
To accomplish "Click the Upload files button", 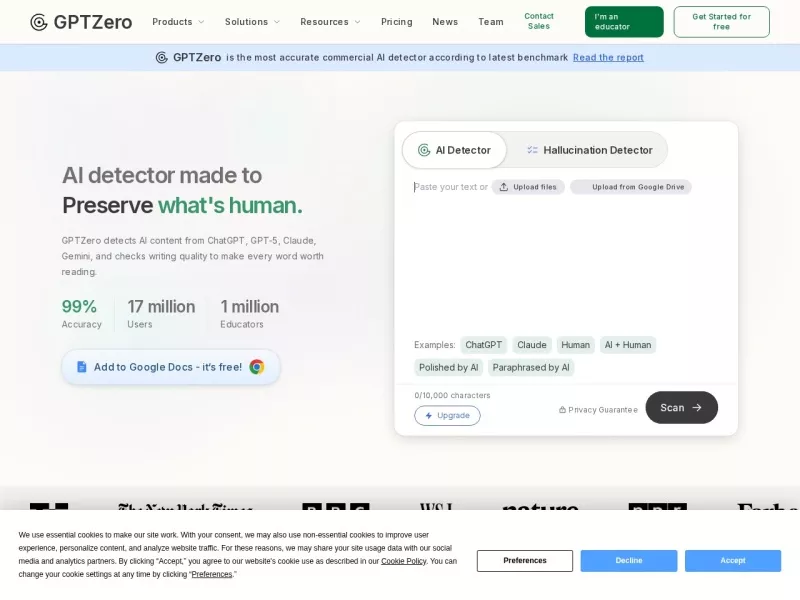I will (528, 187).
